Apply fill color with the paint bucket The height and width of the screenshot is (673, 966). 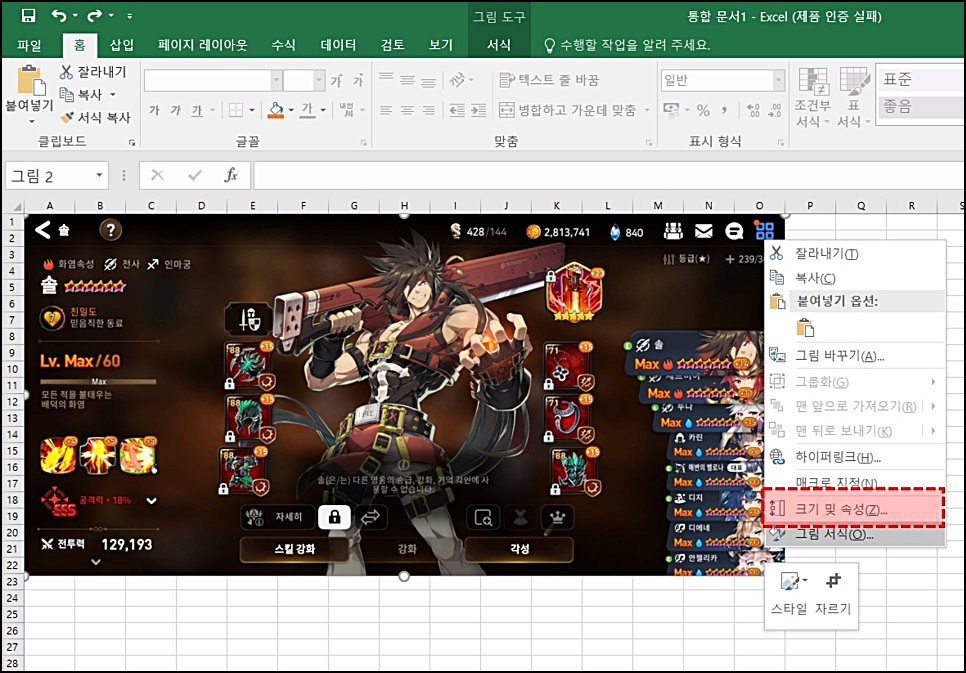coord(276,110)
